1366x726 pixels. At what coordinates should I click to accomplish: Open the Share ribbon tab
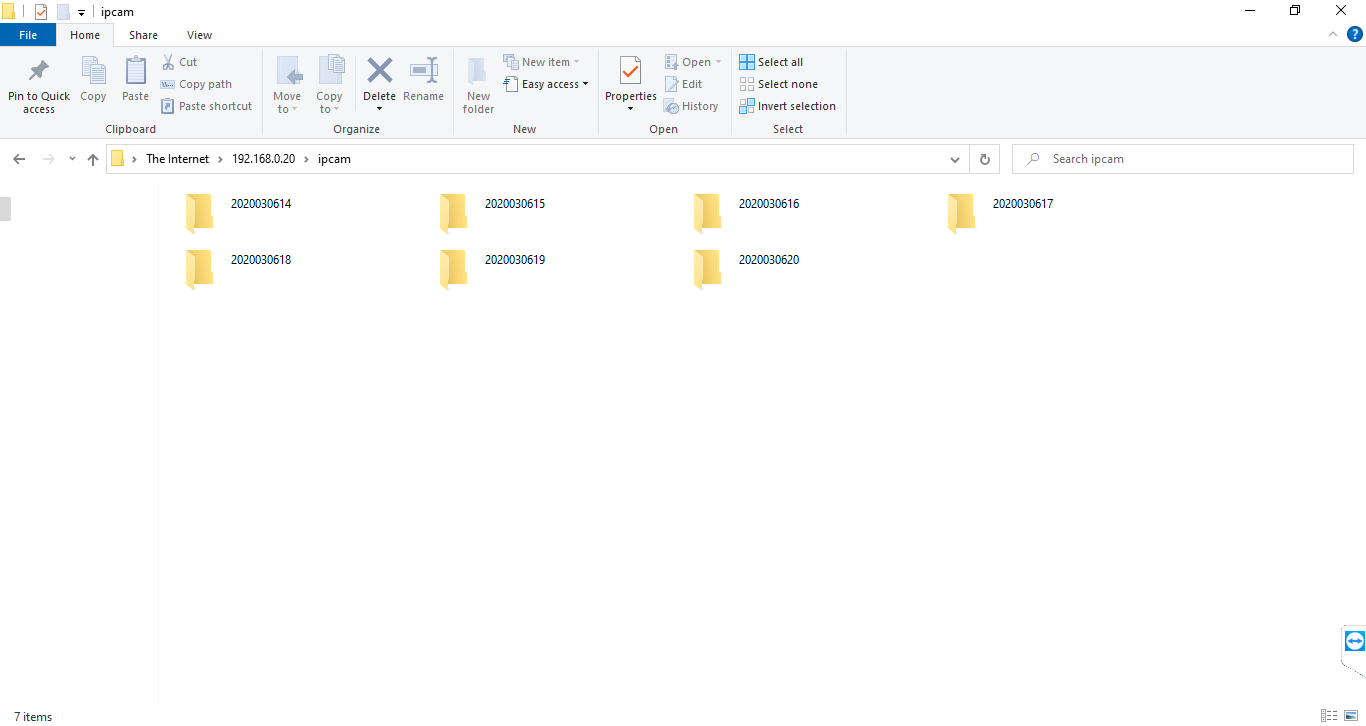(x=143, y=34)
